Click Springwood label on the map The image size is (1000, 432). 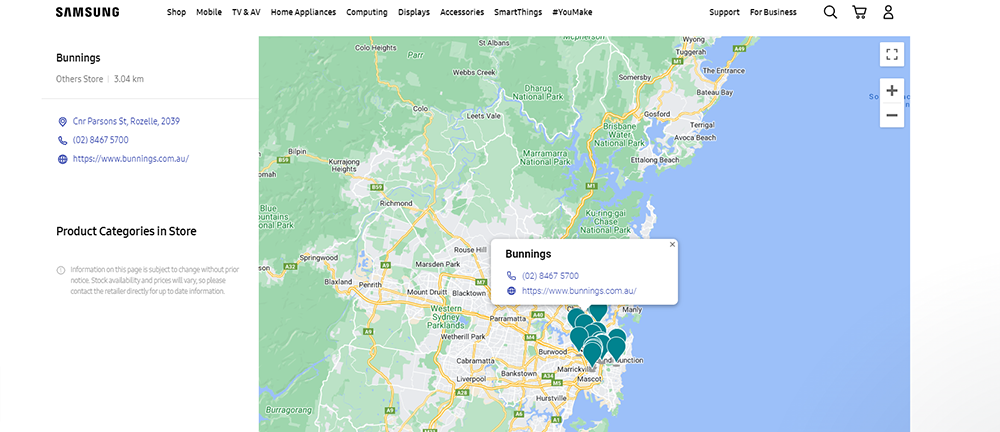coord(318,258)
